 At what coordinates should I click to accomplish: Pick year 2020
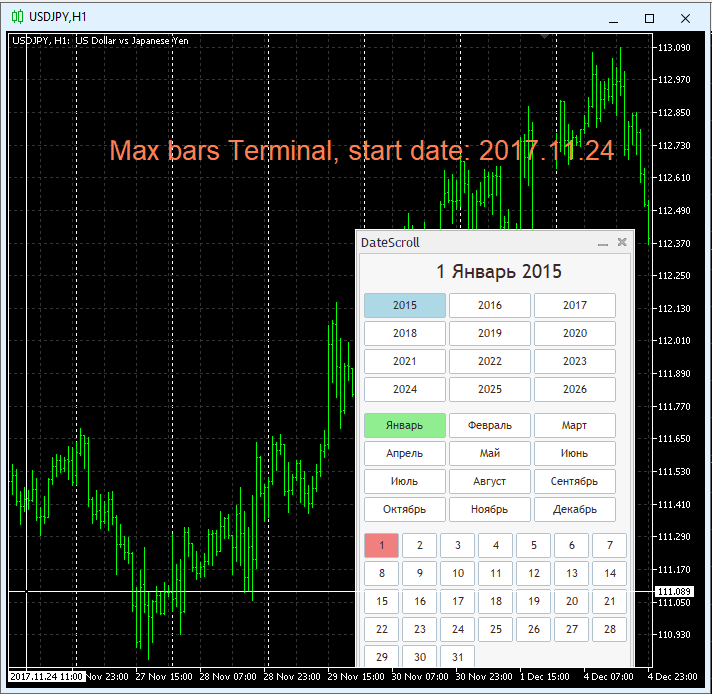click(575, 333)
